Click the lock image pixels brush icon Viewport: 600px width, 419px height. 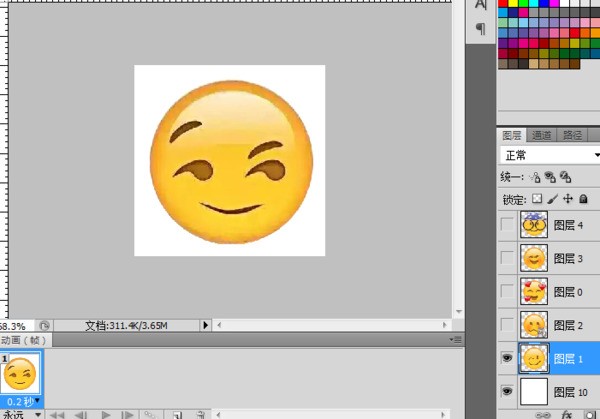coord(552,198)
